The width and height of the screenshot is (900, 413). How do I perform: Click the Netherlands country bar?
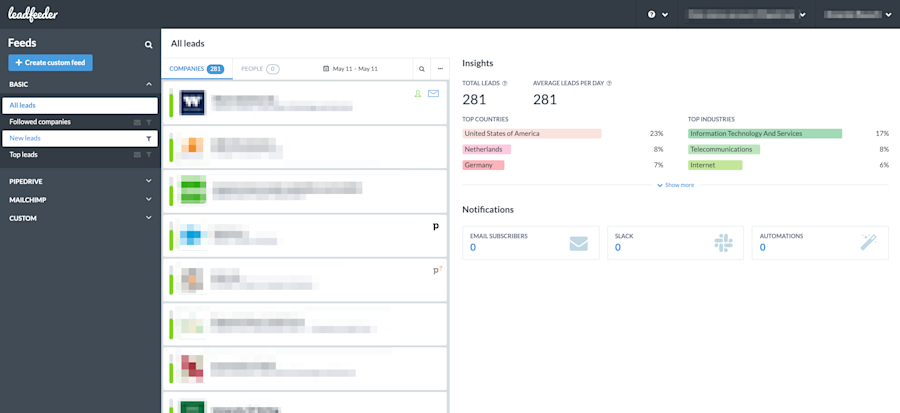point(487,149)
